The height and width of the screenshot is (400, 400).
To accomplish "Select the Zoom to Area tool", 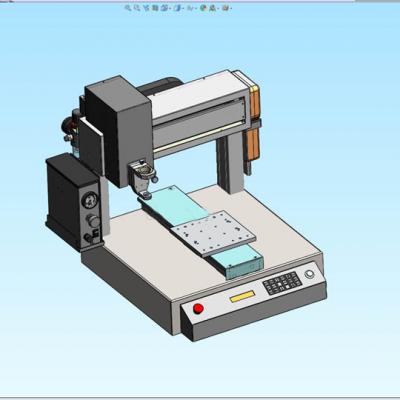I will [x=137, y=8].
